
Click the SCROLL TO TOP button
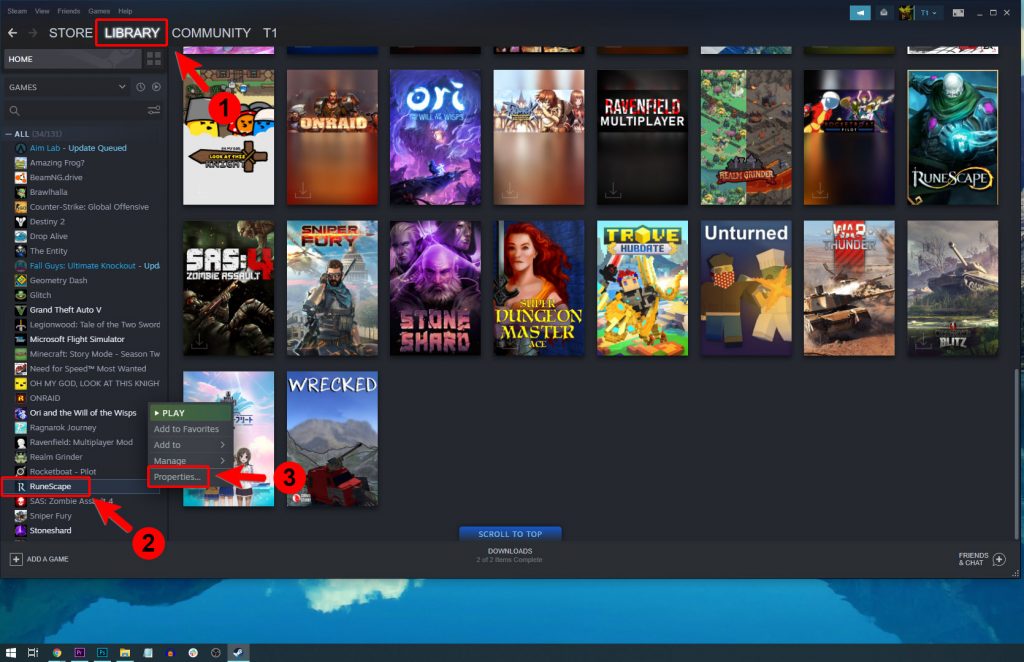tap(510, 534)
